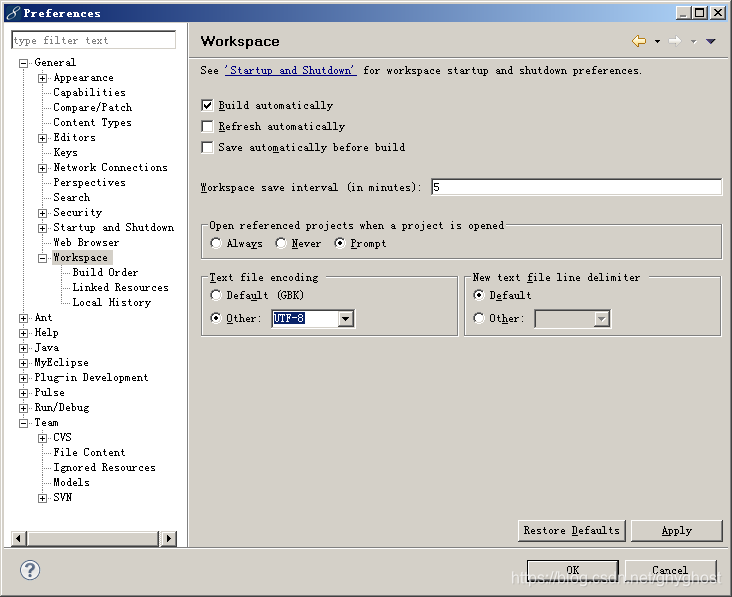Viewport: 732px width, 597px height.
Task: Click the Apply button
Action: tap(676, 531)
